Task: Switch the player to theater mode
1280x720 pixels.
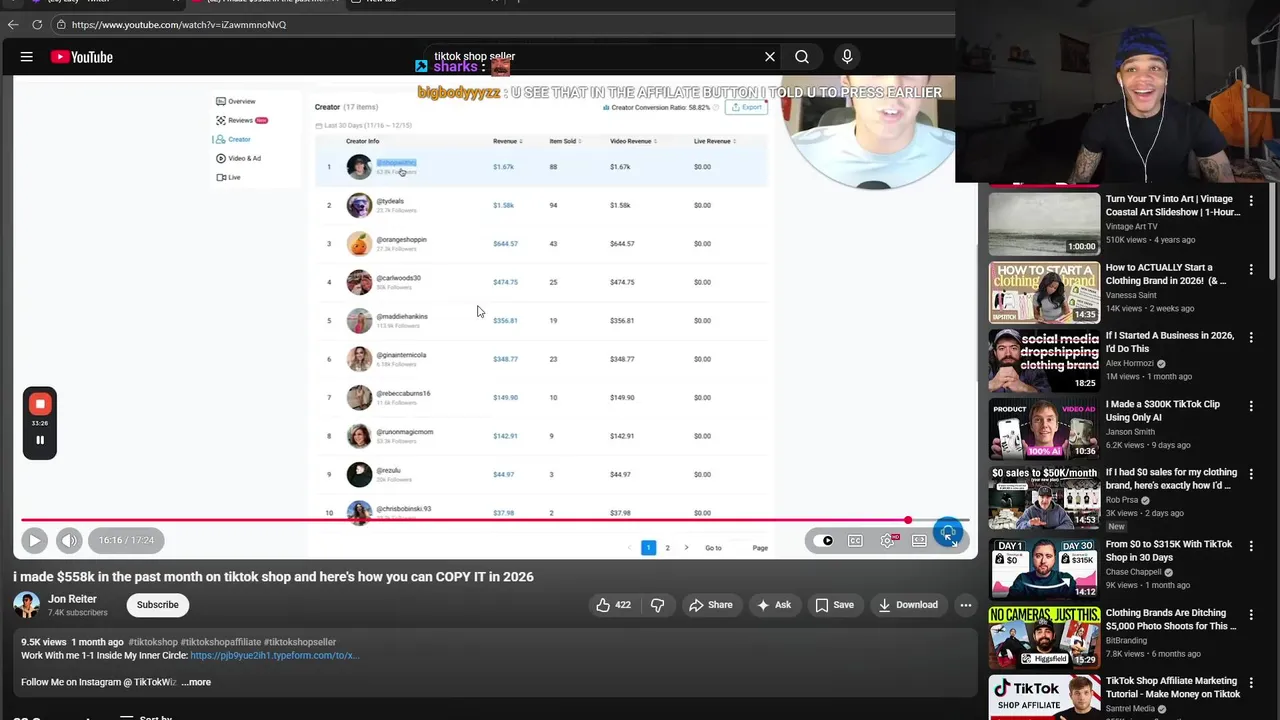Action: click(919, 541)
